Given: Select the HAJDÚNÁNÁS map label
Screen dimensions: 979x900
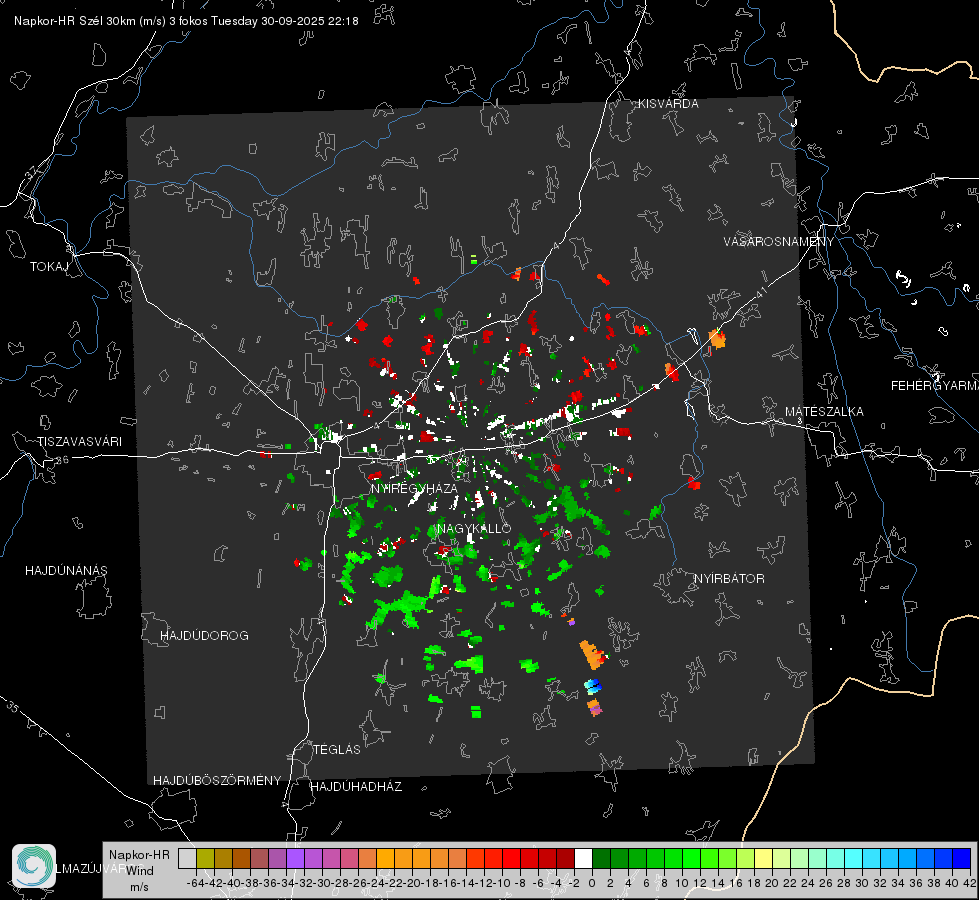Looking at the screenshot, I should pos(66,570).
